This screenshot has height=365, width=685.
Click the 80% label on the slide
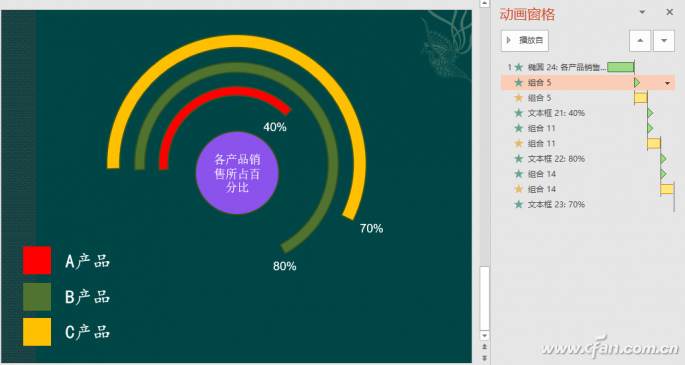tap(284, 266)
